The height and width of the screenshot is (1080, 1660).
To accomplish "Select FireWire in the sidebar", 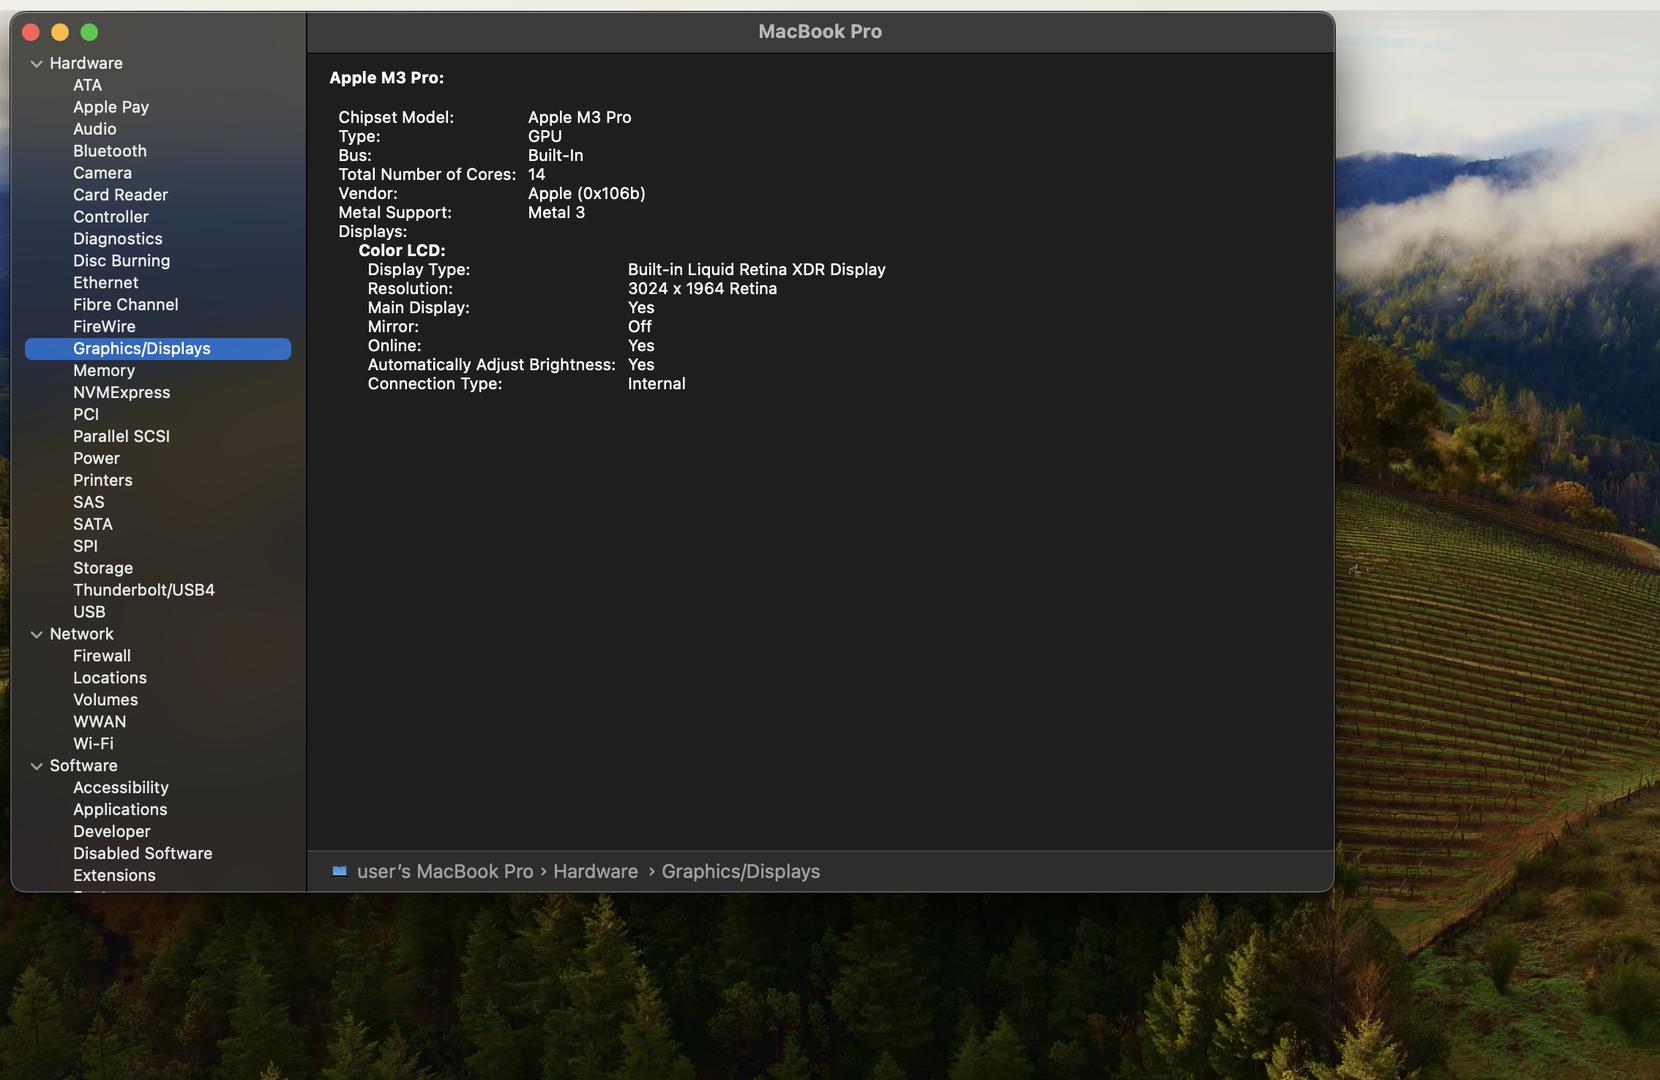I will (x=104, y=327).
